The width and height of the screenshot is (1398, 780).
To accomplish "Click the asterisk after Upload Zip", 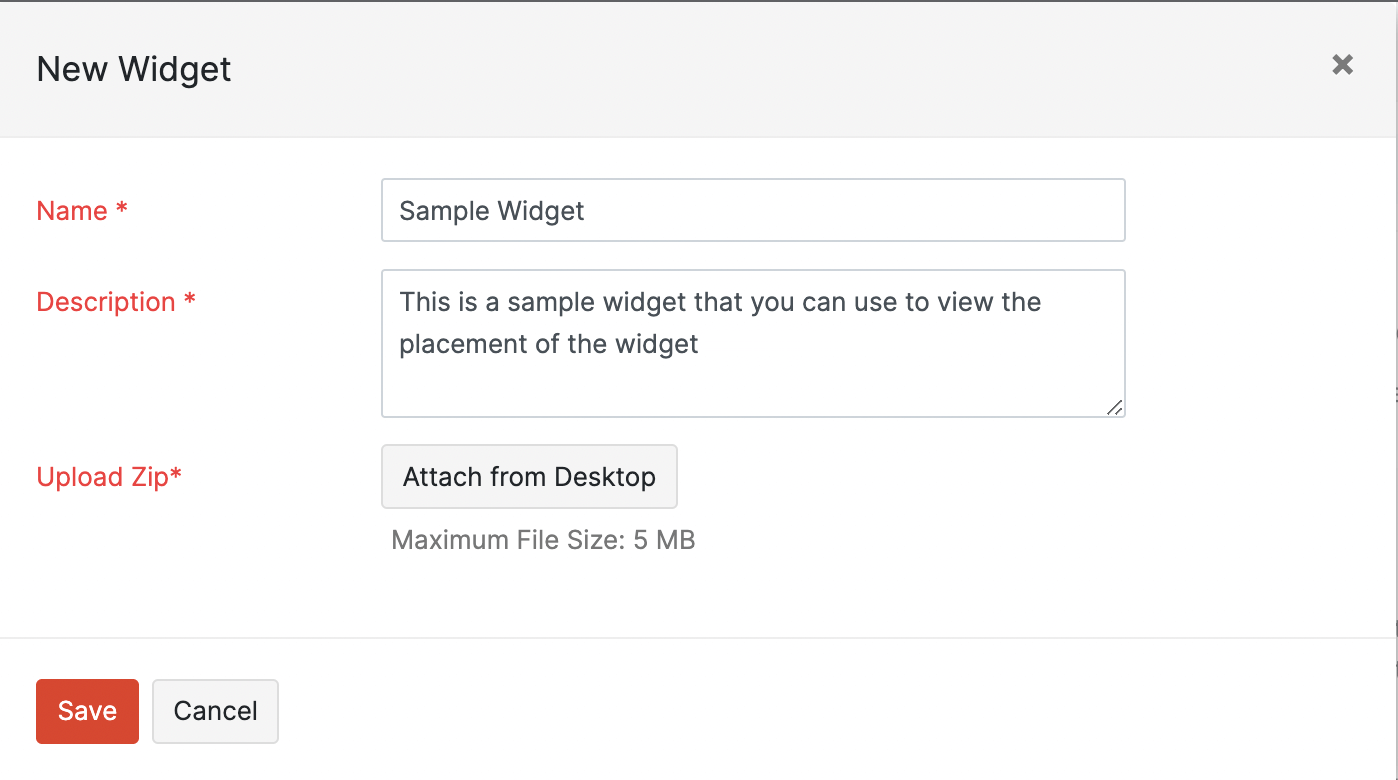I will pos(176,475).
